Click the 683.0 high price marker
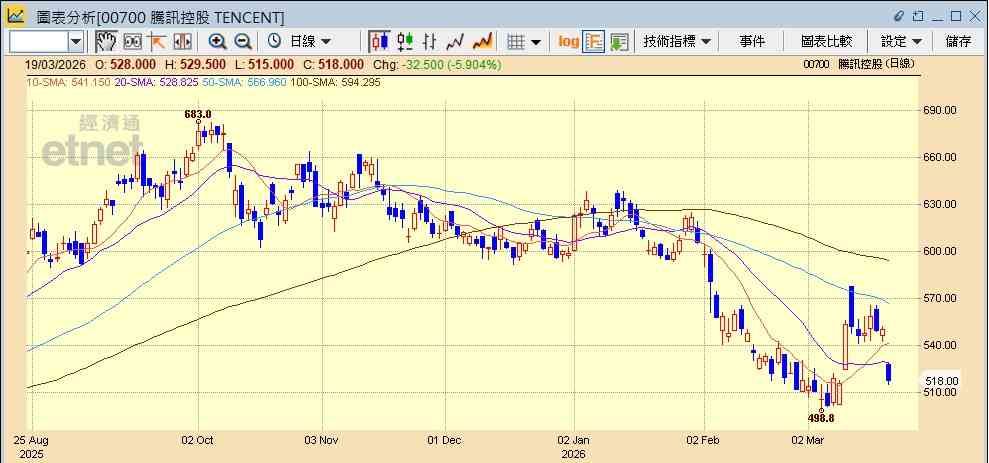The height and width of the screenshot is (463, 989). (197, 114)
